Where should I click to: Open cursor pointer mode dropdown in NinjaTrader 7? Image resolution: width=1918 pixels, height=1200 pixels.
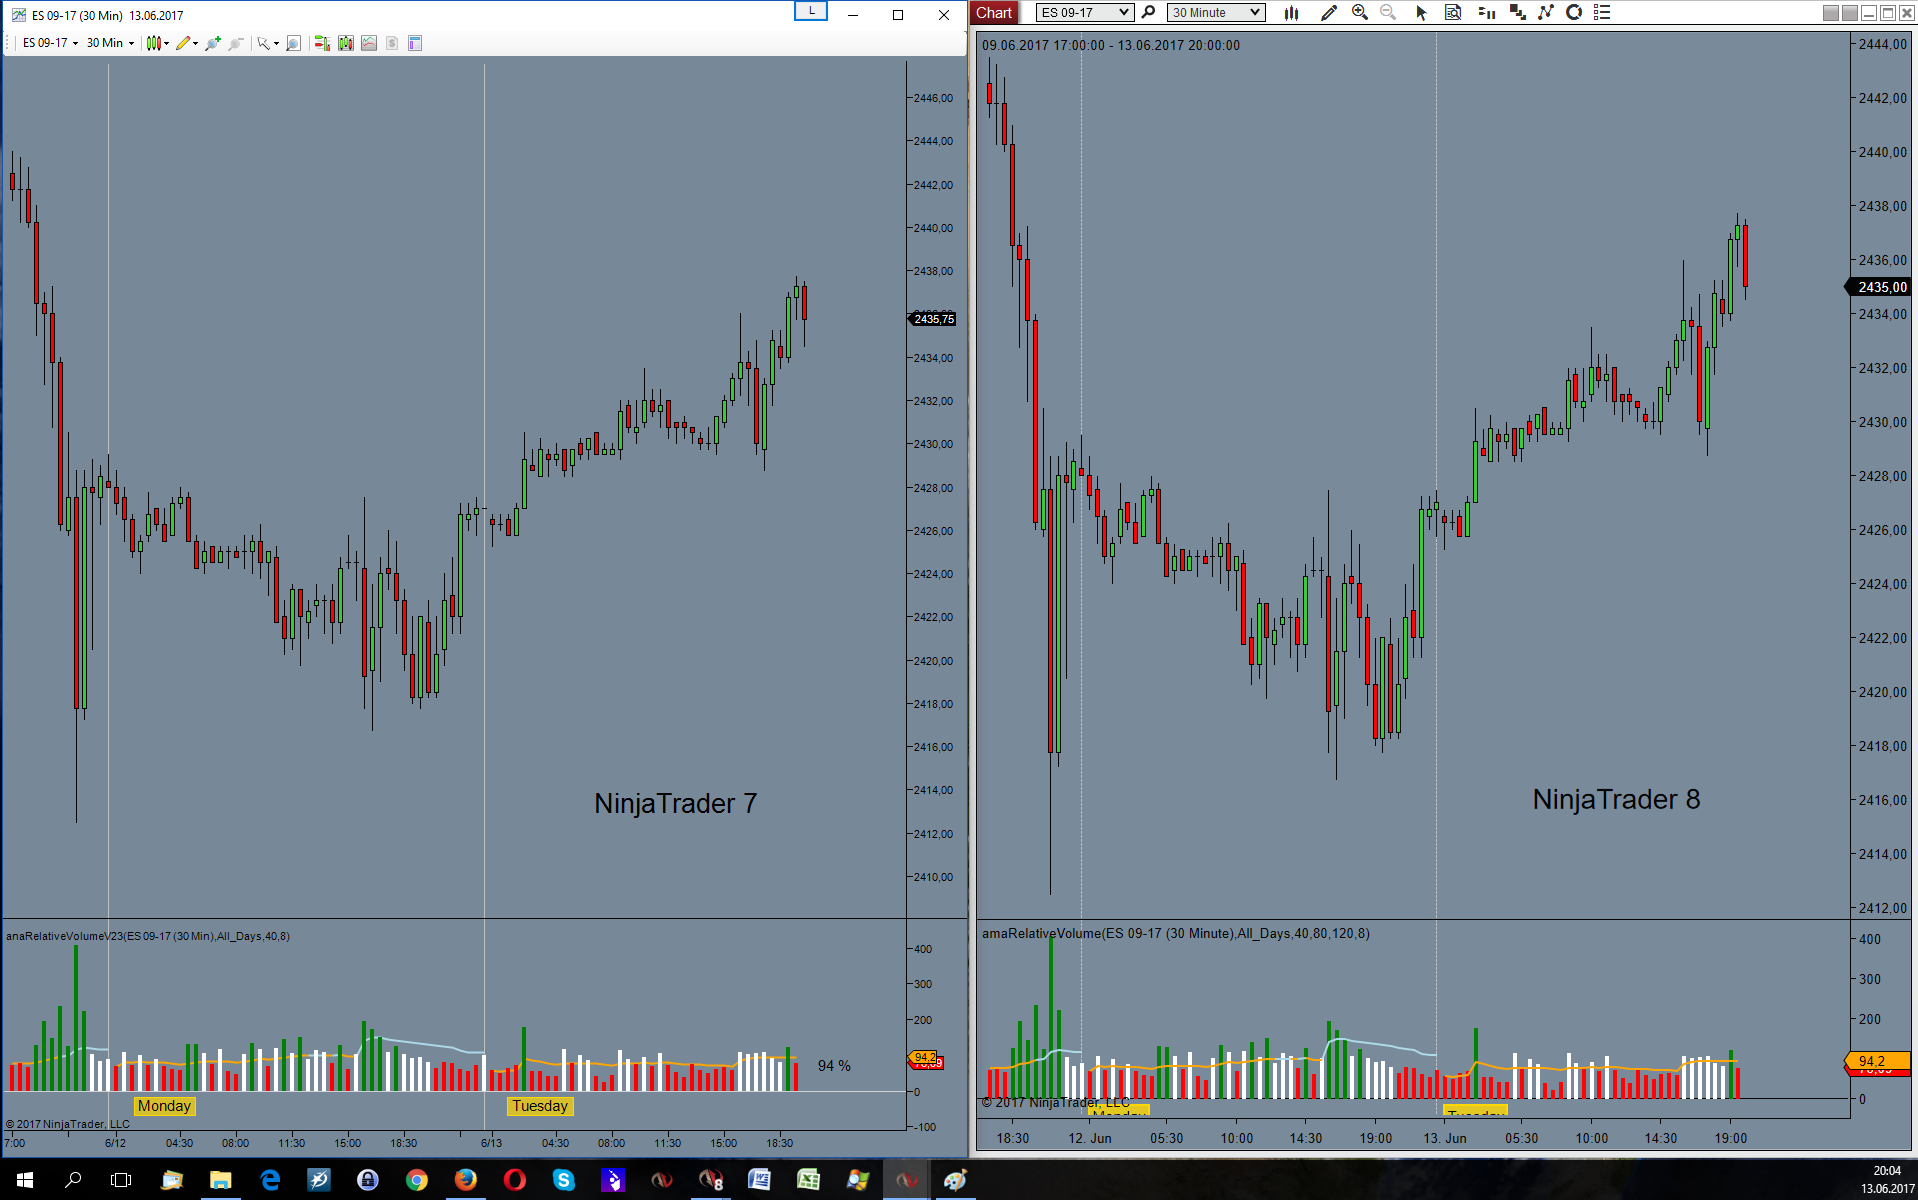click(267, 43)
